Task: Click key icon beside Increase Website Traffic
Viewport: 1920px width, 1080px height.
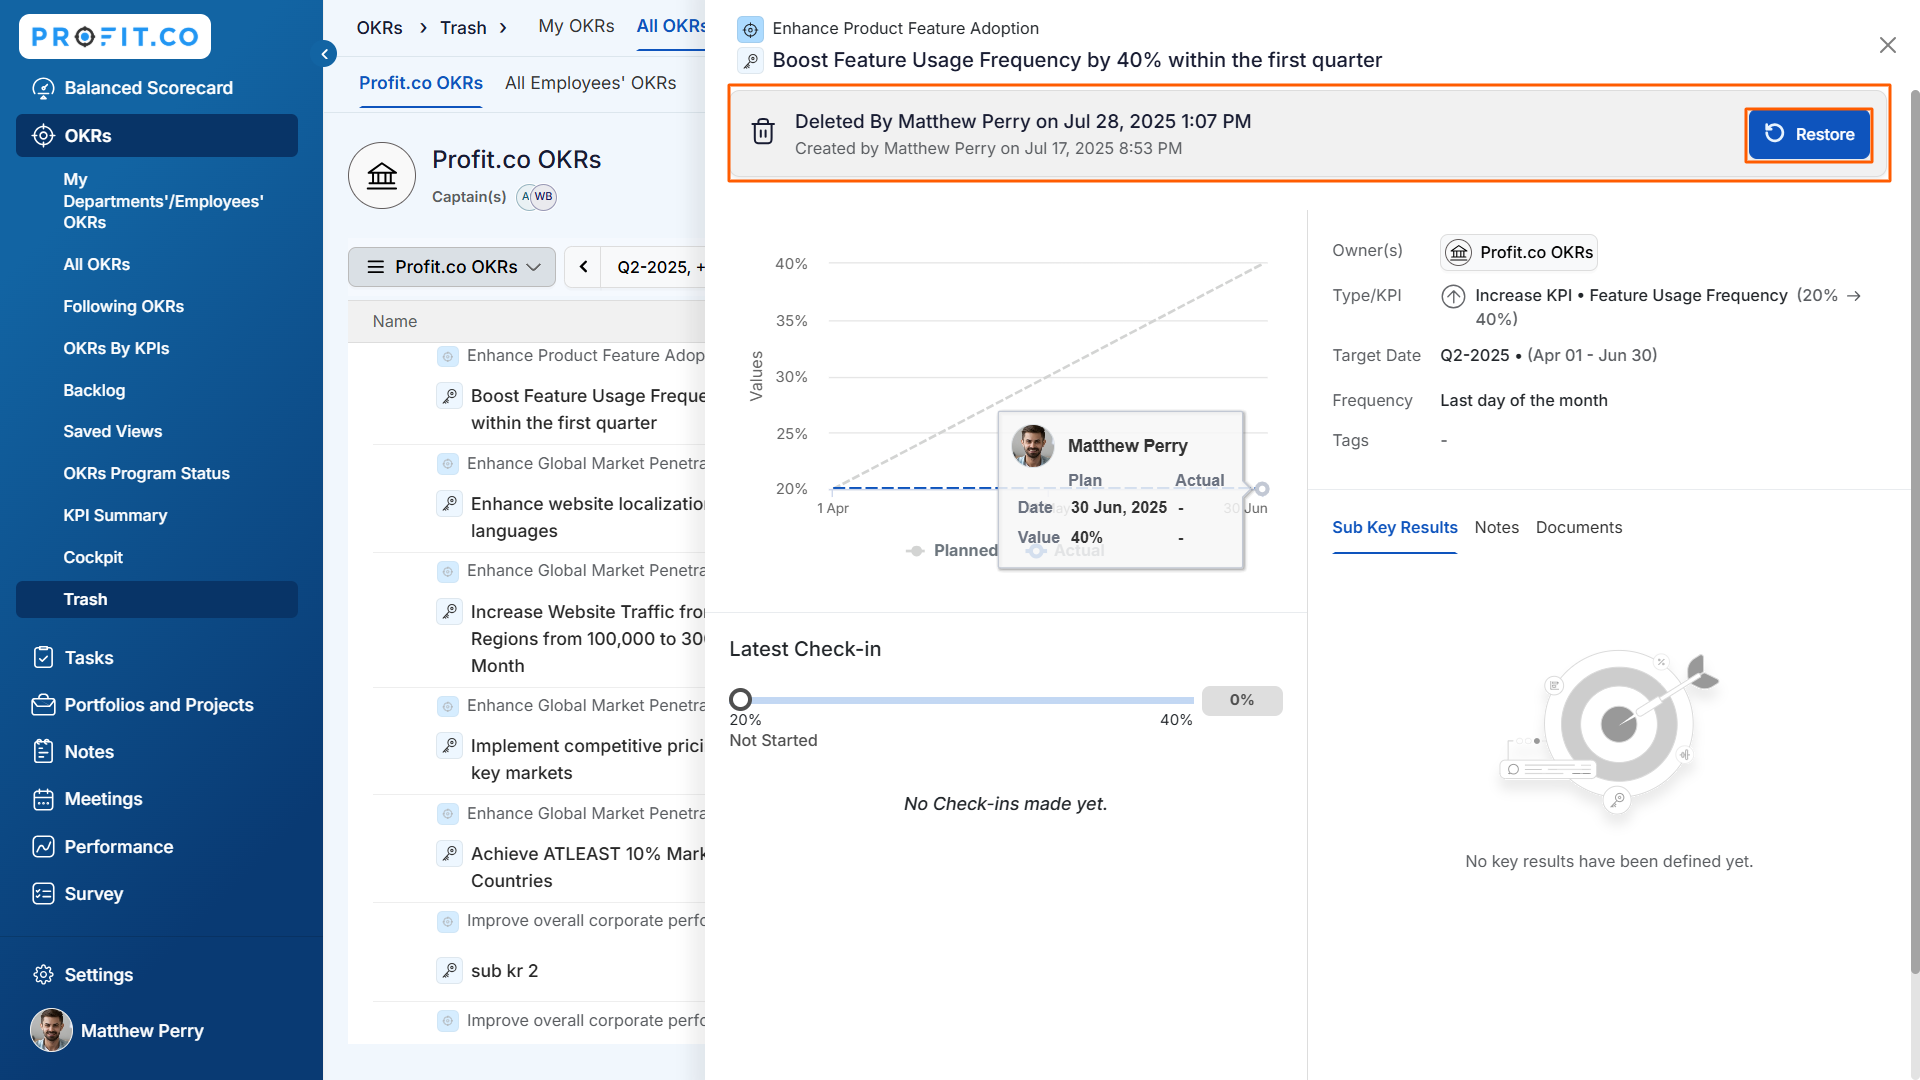Action: click(450, 611)
